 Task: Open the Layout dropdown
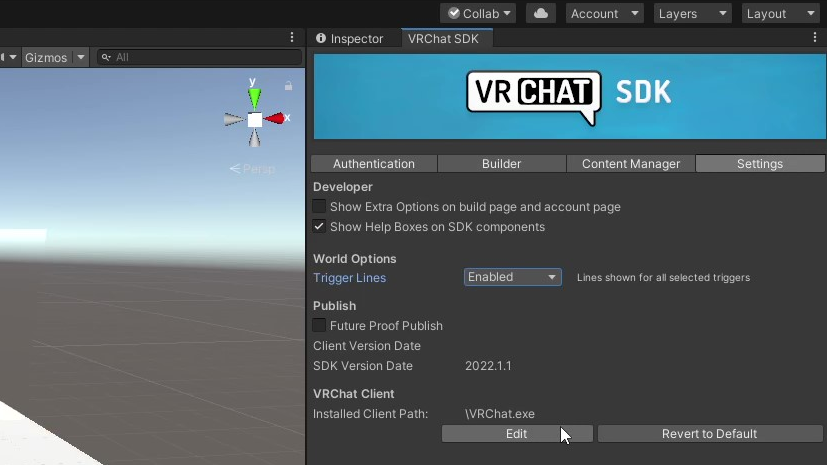pos(781,13)
